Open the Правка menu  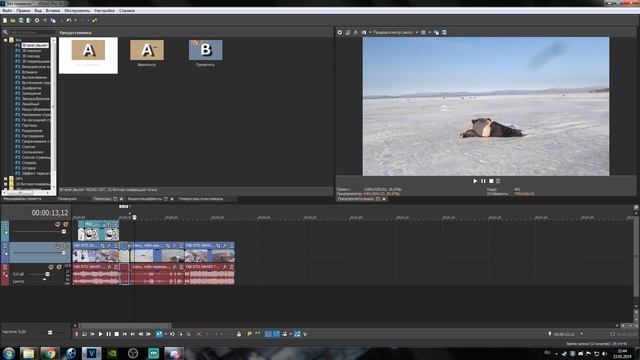23,11
